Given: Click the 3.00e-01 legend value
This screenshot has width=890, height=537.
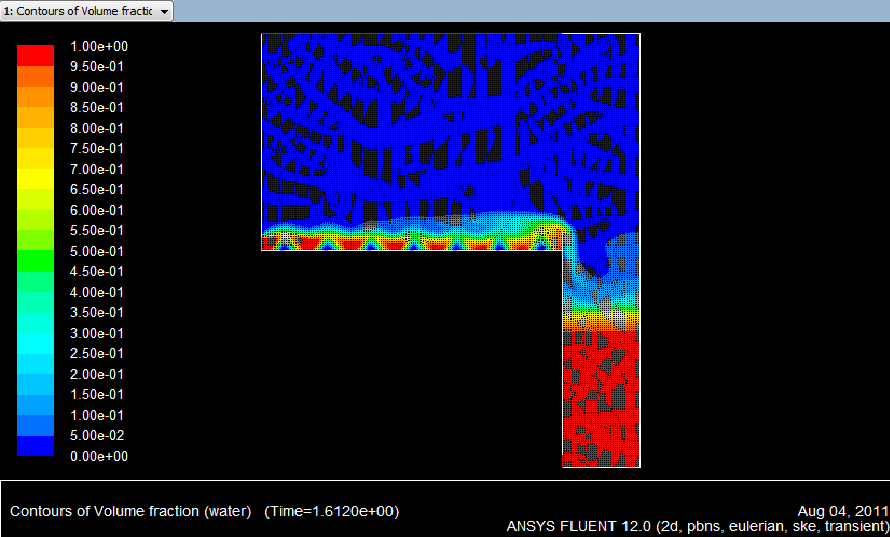Looking at the screenshot, I should (97, 333).
